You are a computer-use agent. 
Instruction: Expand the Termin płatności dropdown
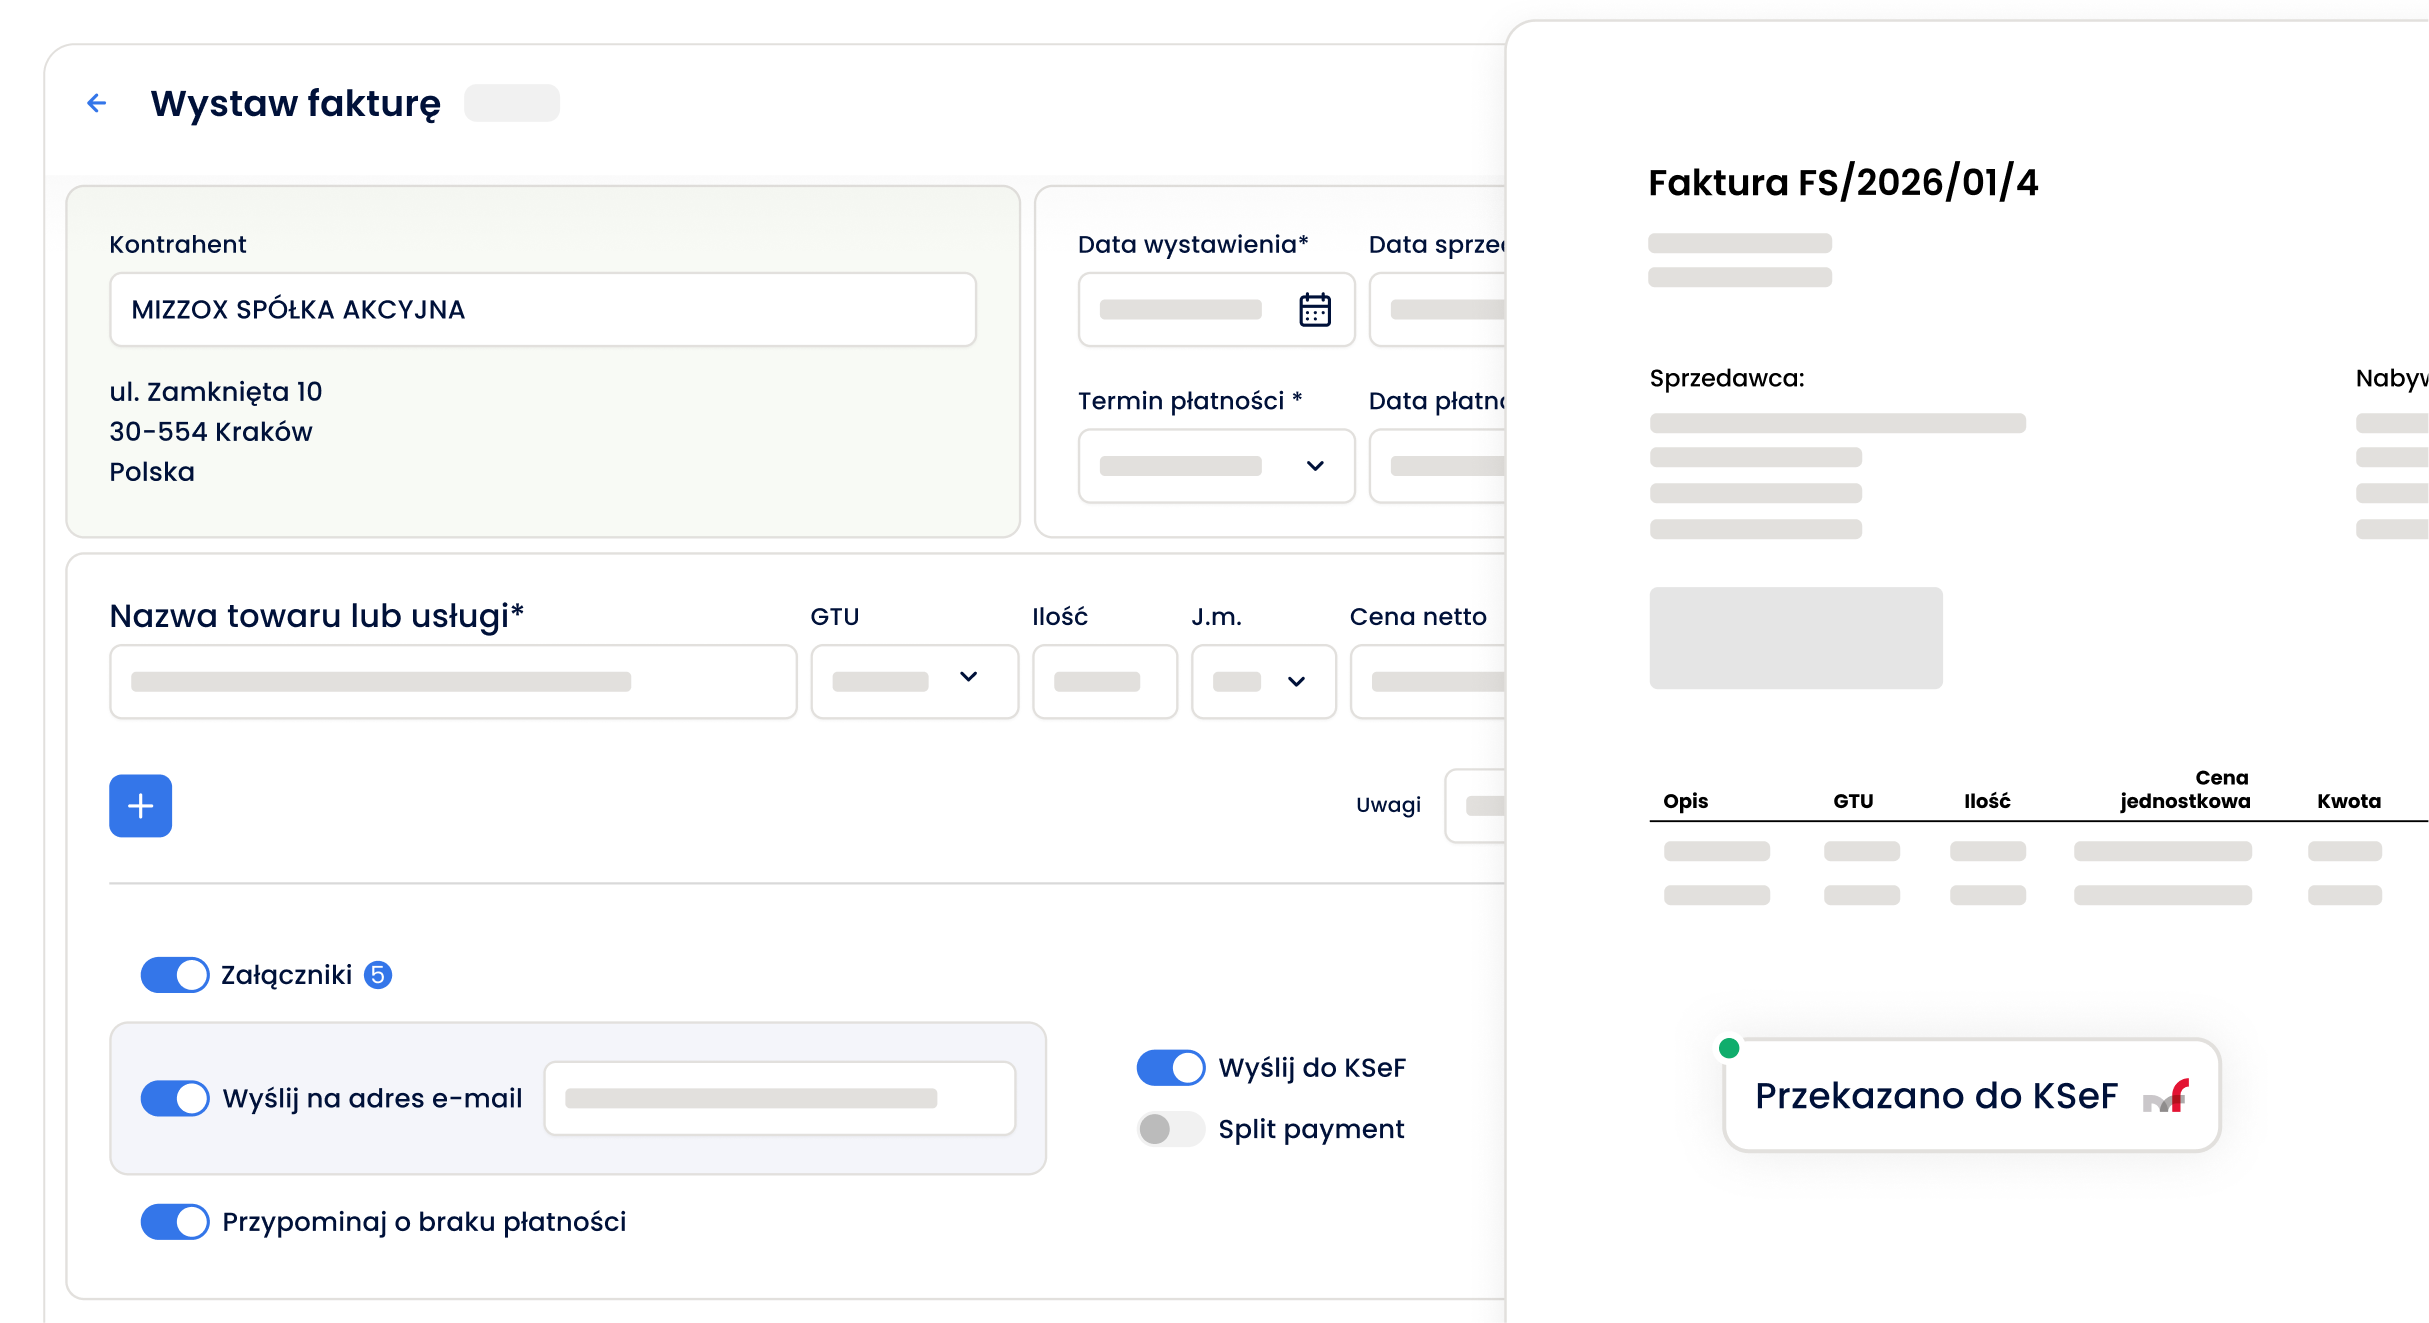coord(1216,466)
